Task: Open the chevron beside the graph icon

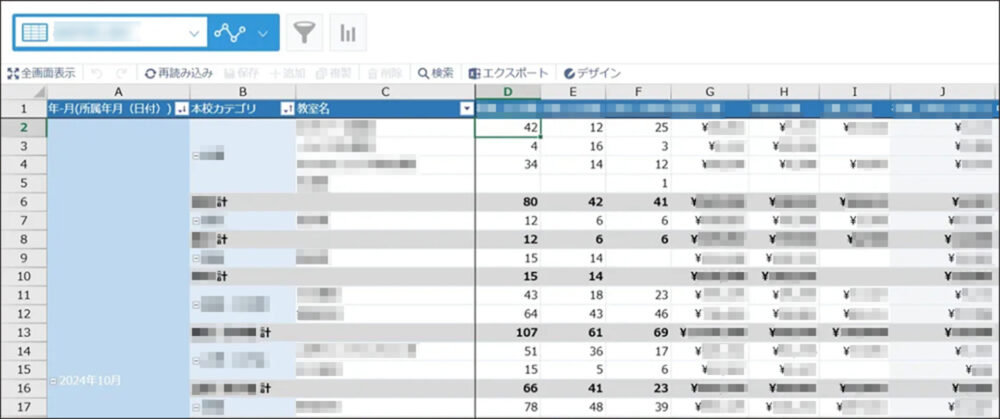Action: point(263,33)
